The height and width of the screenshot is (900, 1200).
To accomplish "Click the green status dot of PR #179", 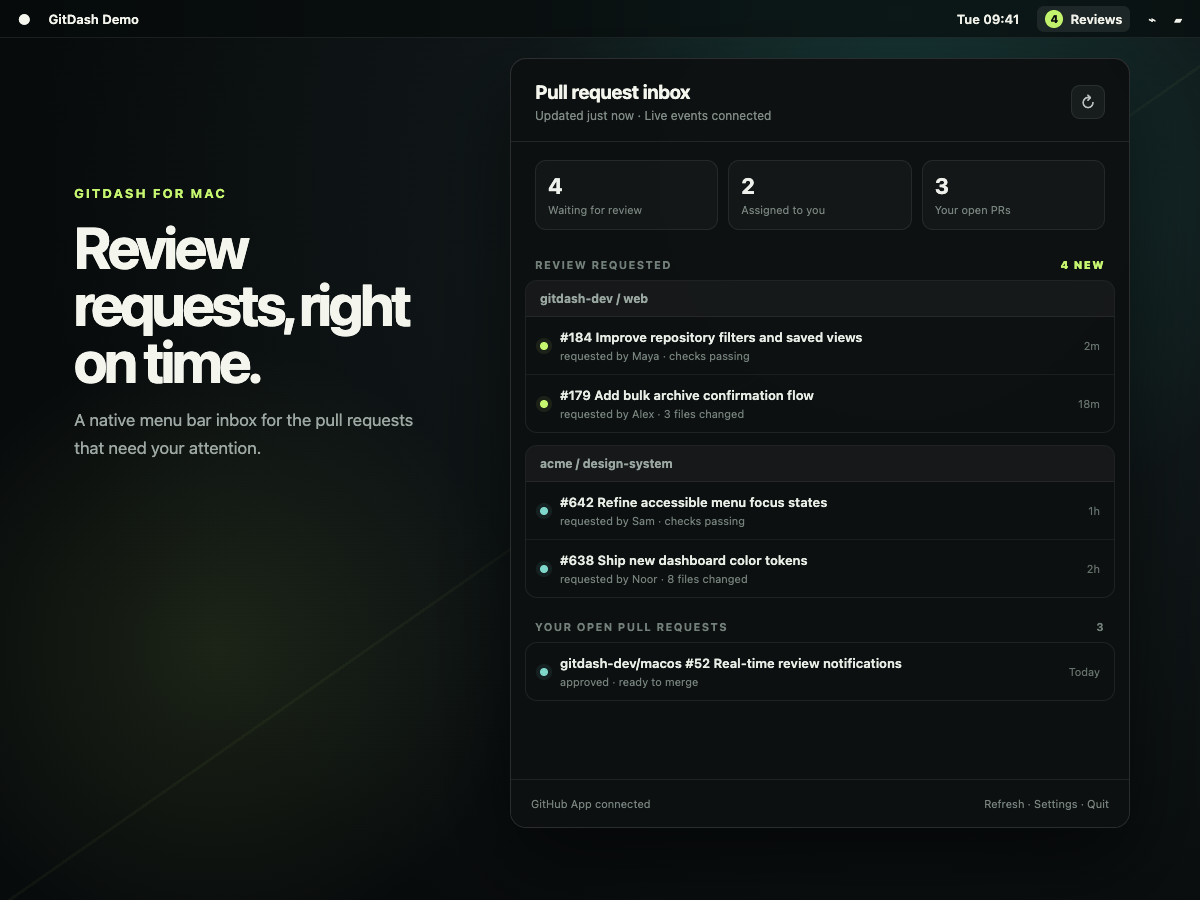I will click(544, 404).
